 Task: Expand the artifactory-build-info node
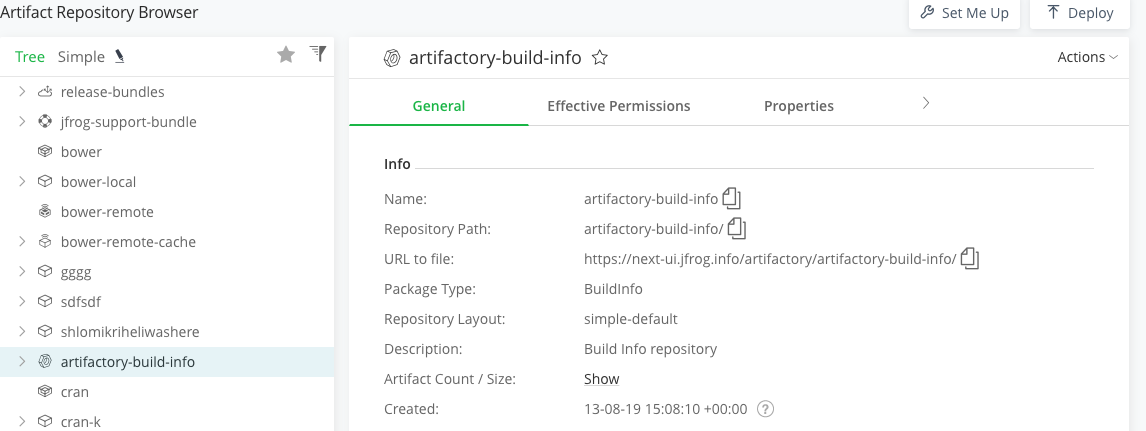coord(22,361)
